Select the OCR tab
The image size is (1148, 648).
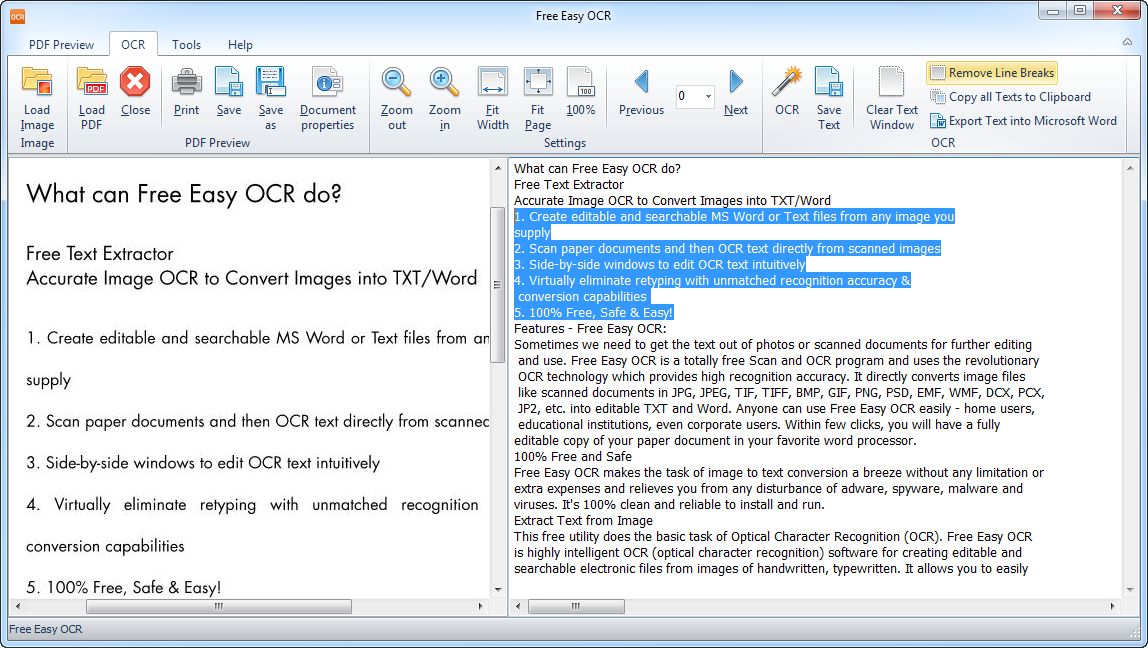133,45
